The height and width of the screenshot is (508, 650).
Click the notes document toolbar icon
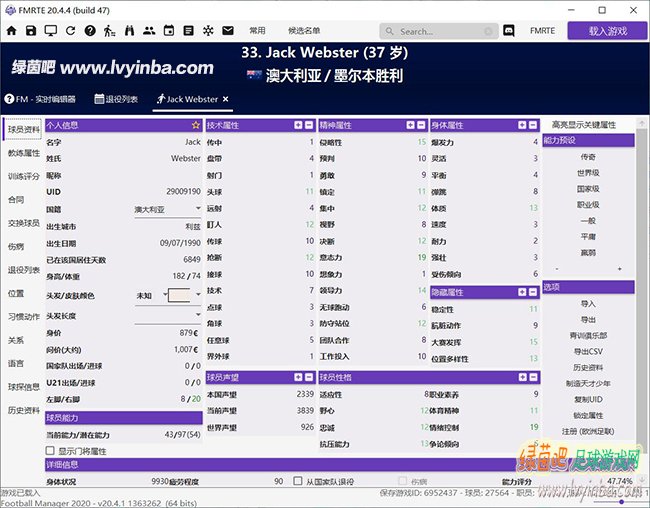click(x=189, y=31)
